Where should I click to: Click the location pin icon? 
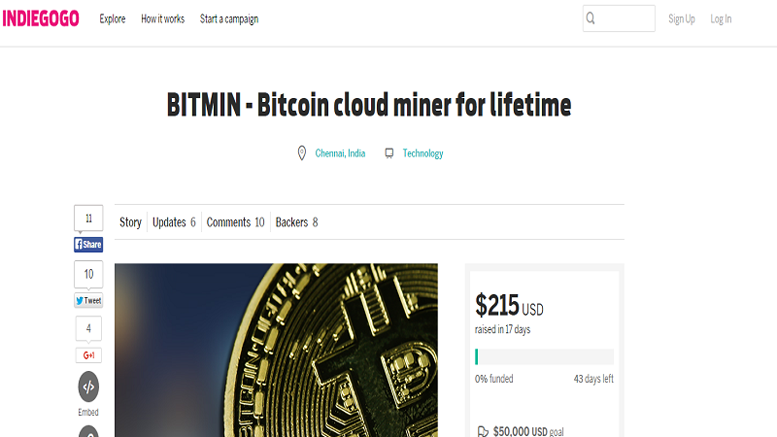click(x=301, y=153)
